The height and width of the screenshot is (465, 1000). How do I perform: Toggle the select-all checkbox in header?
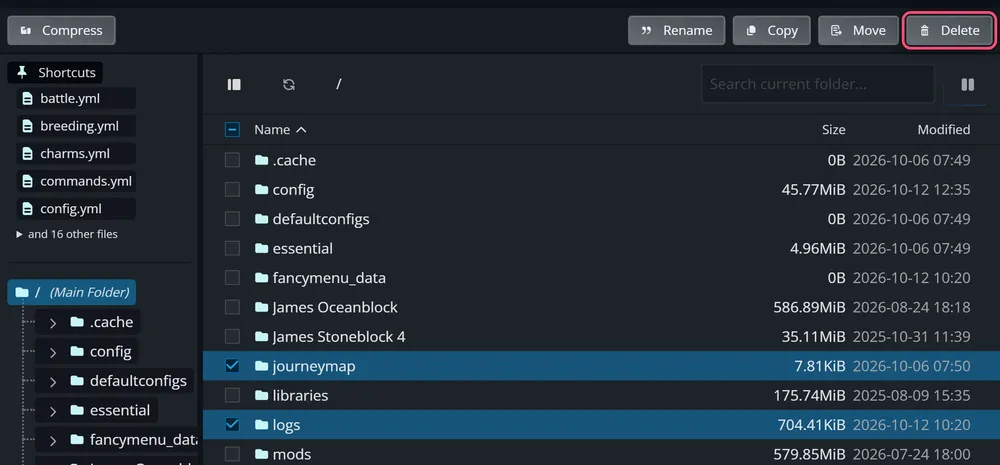(232, 129)
